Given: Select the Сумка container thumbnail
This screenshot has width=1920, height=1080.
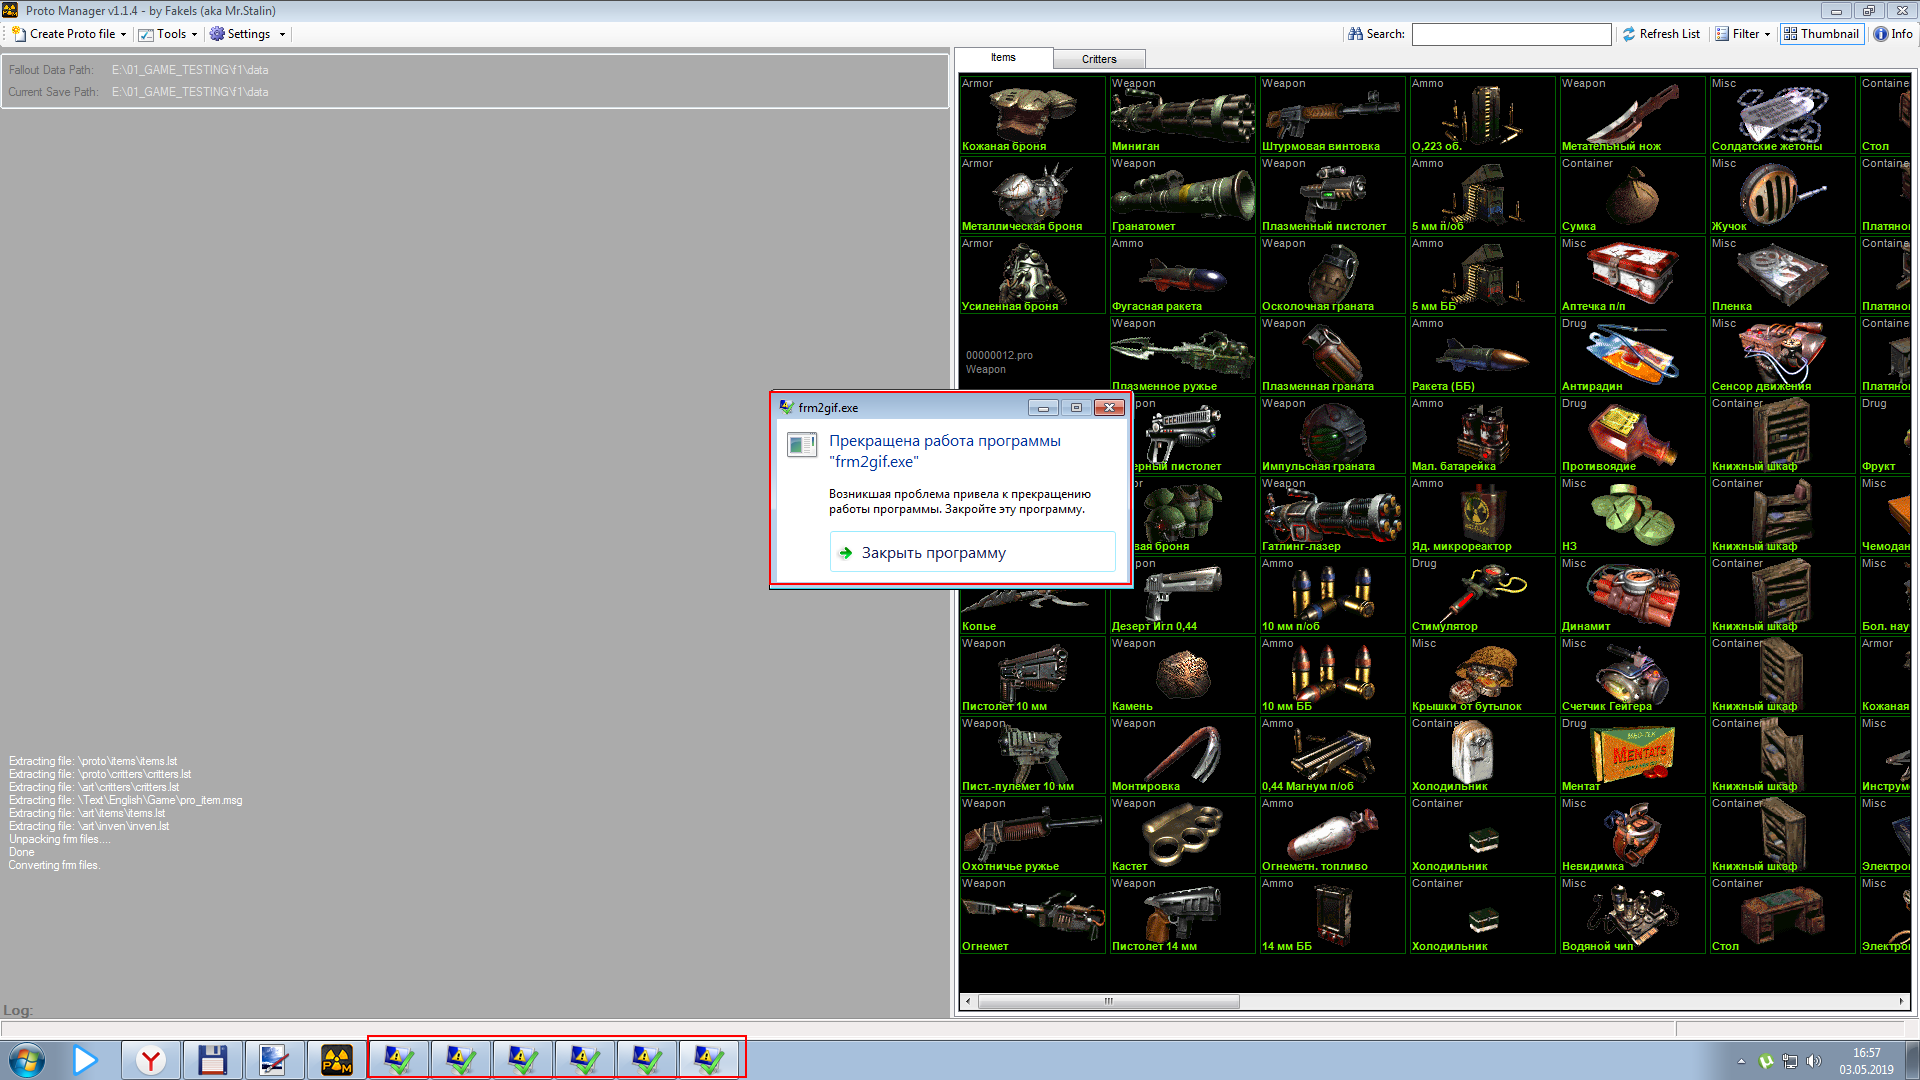Looking at the screenshot, I should click(x=1632, y=194).
